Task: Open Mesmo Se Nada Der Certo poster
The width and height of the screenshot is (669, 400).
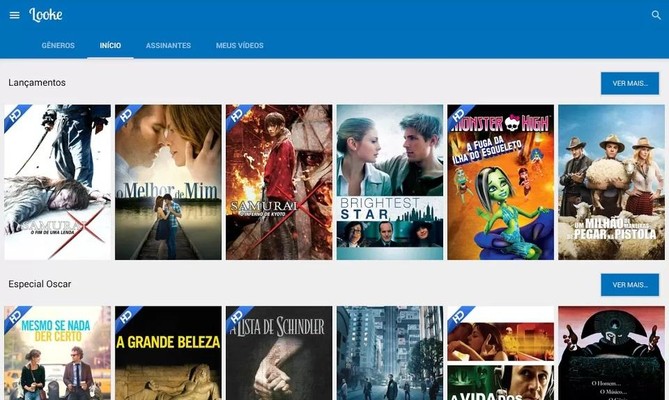Action: pos(58,353)
